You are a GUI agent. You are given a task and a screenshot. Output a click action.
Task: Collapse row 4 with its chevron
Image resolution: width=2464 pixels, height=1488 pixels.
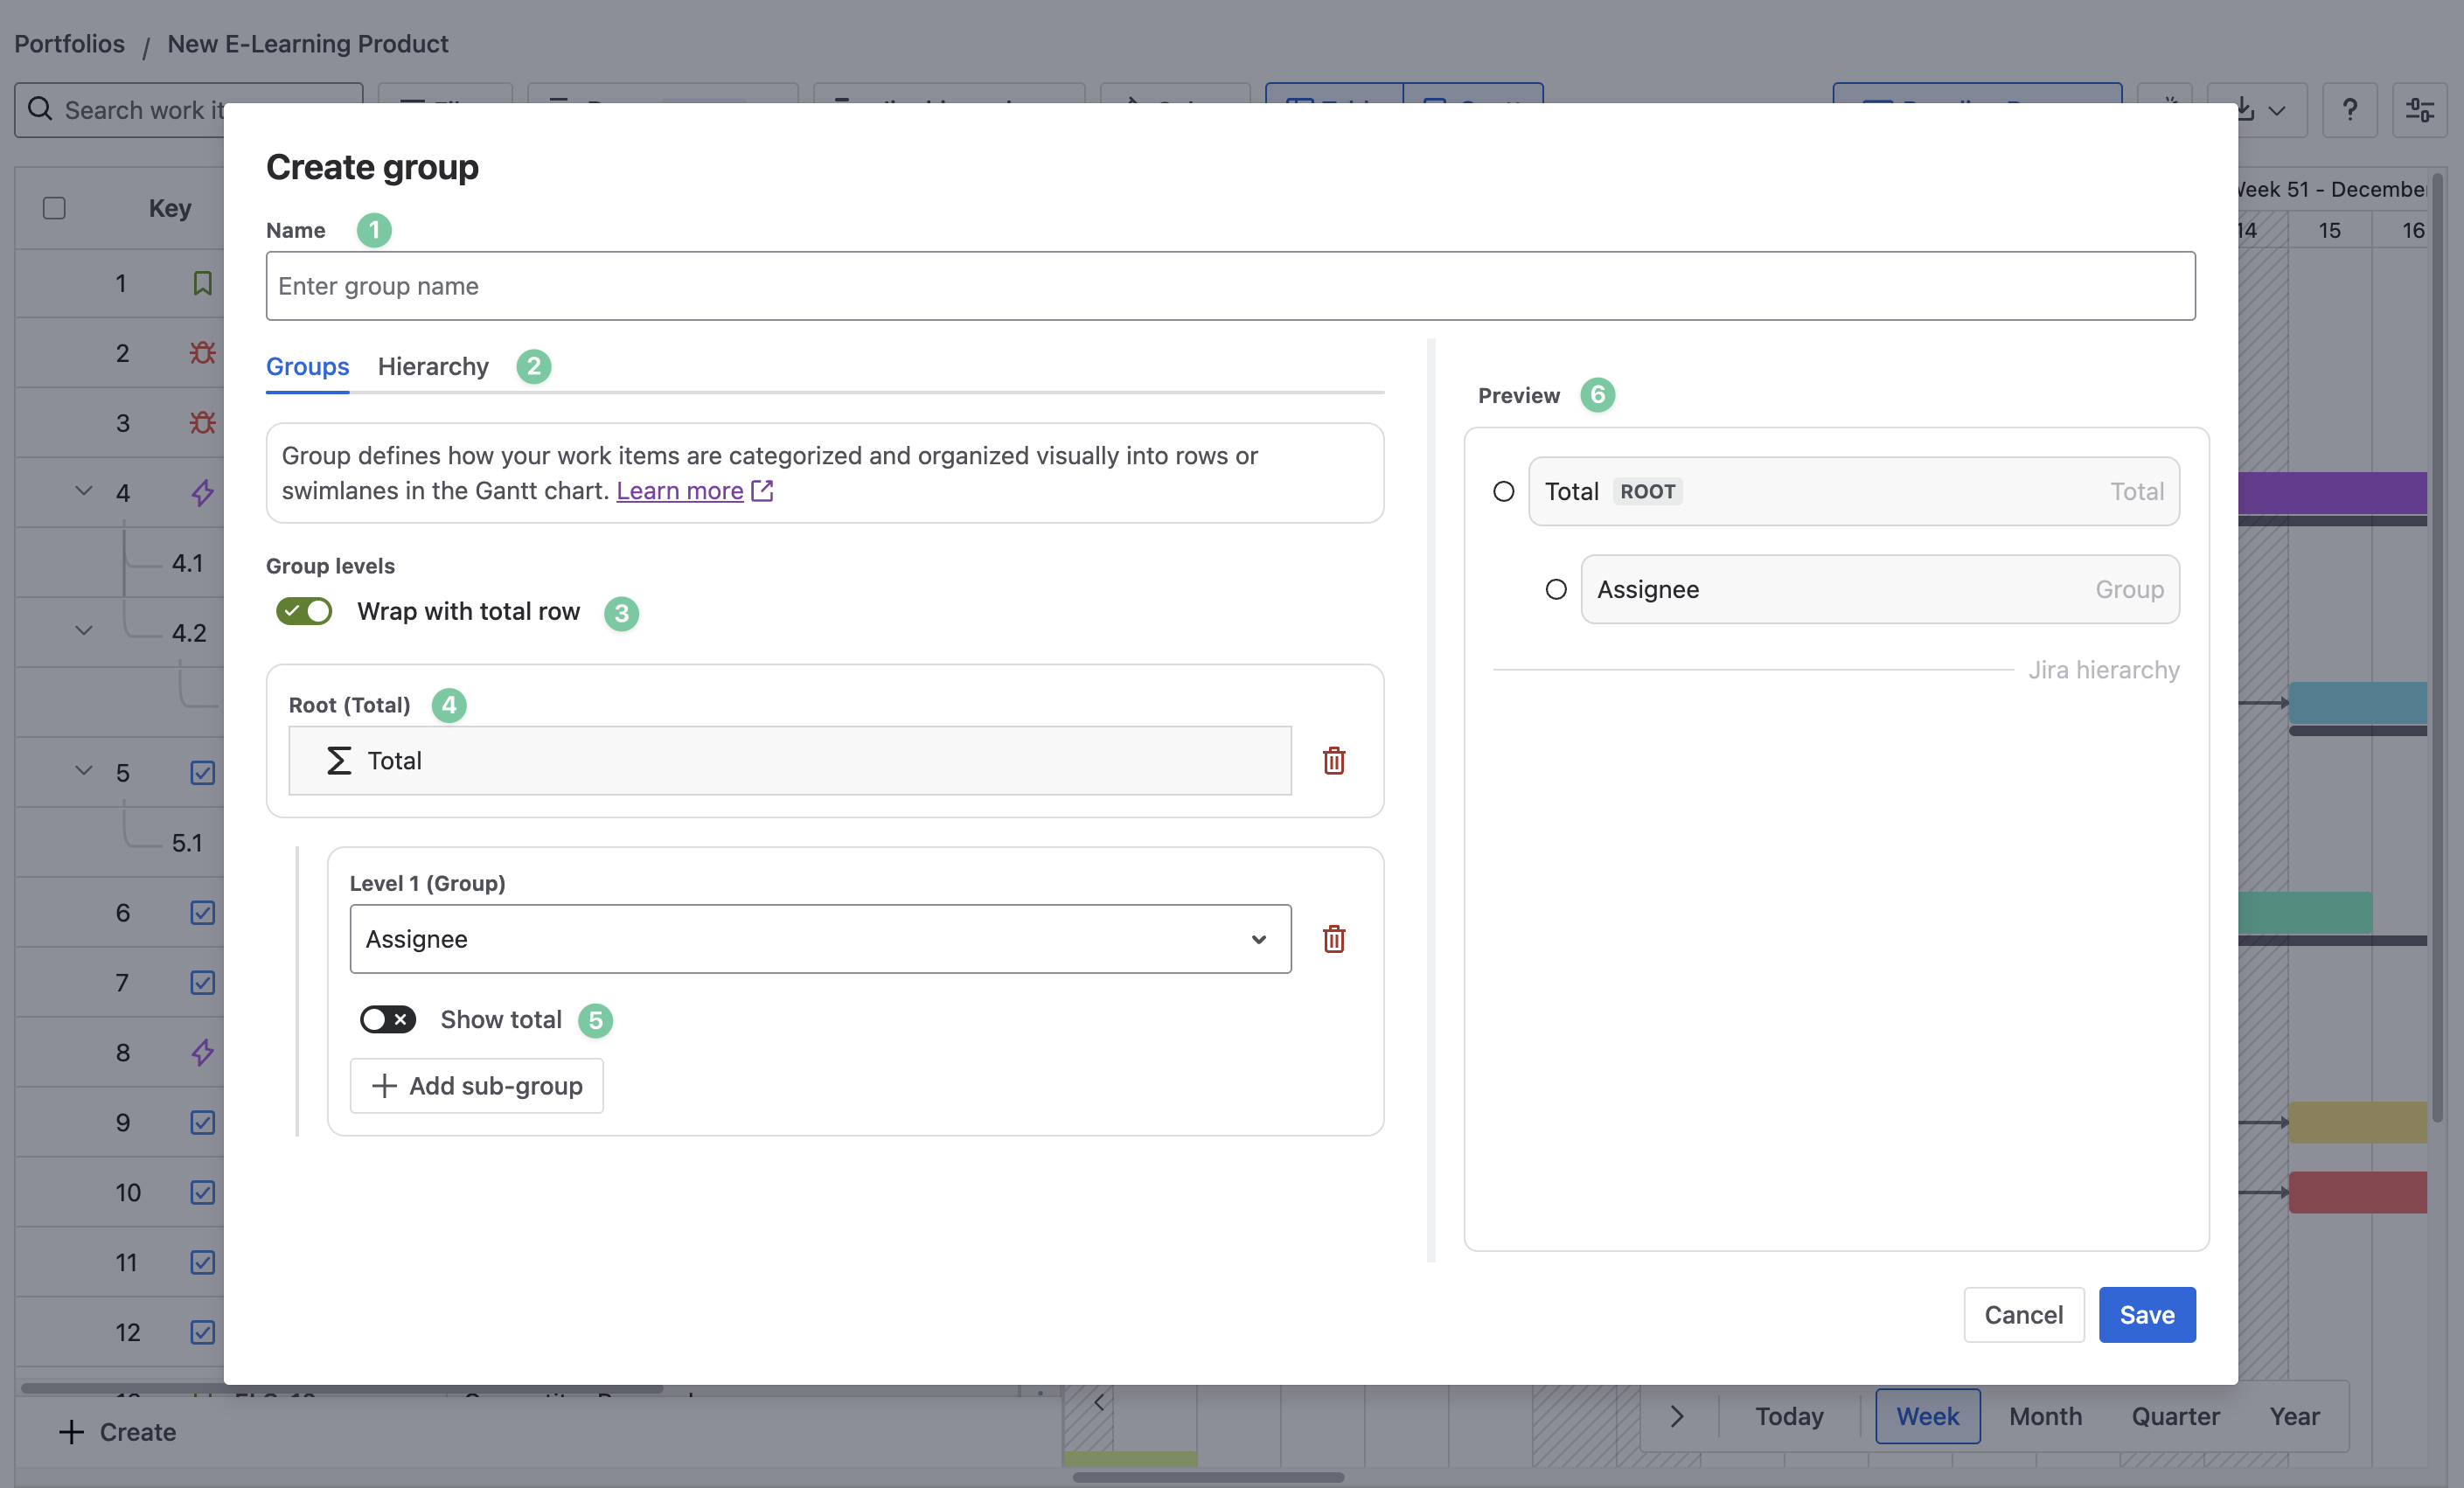tap(84, 491)
